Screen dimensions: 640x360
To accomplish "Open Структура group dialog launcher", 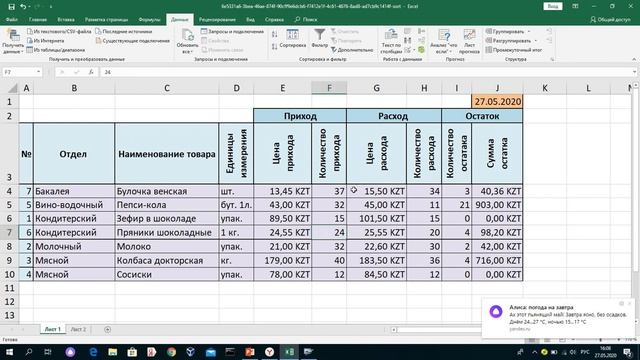I will 552,60.
